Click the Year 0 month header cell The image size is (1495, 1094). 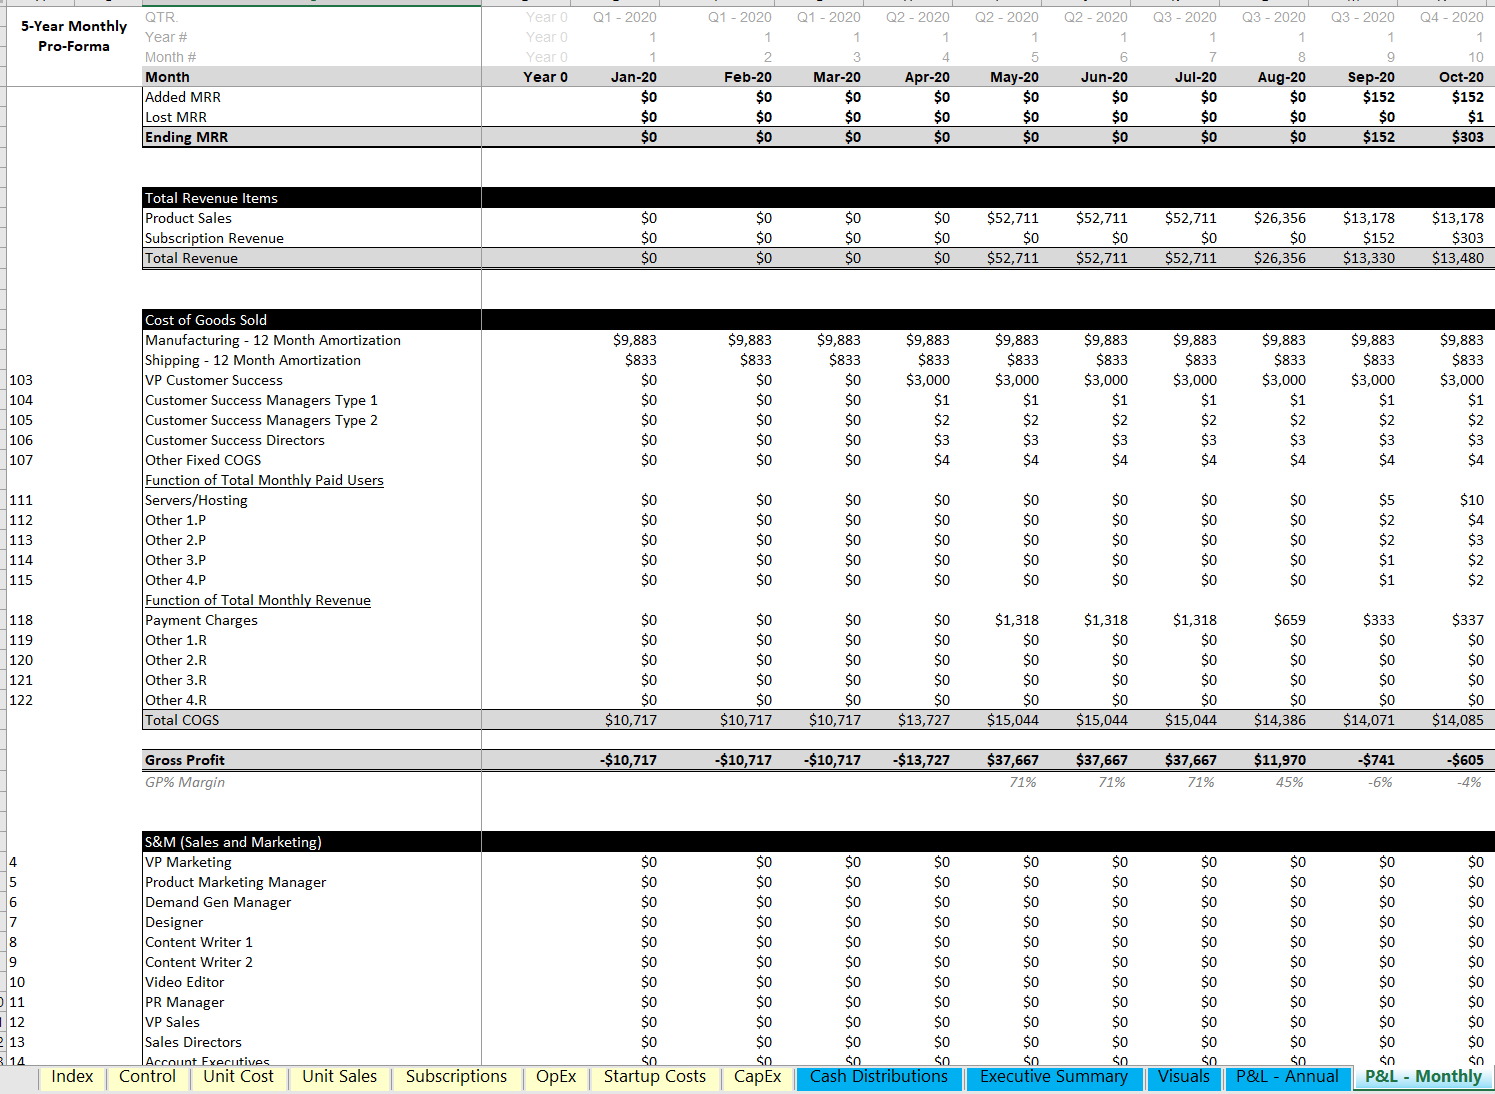[545, 77]
